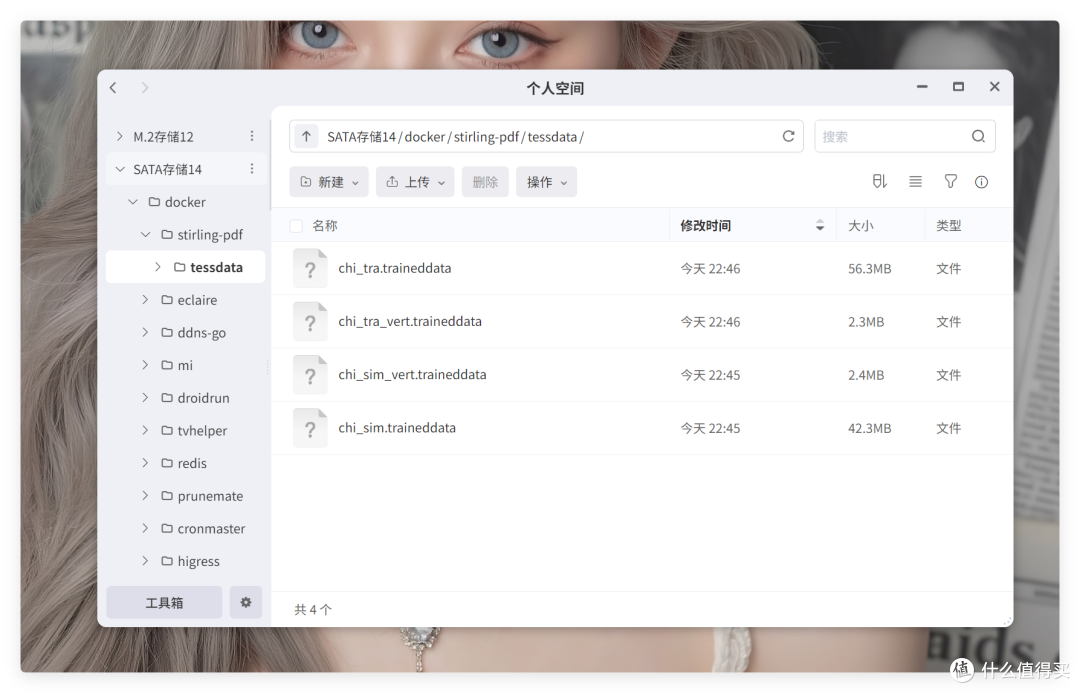Open the 上传 upload dropdown
Screen dimensions: 1080x693
click(x=415, y=182)
